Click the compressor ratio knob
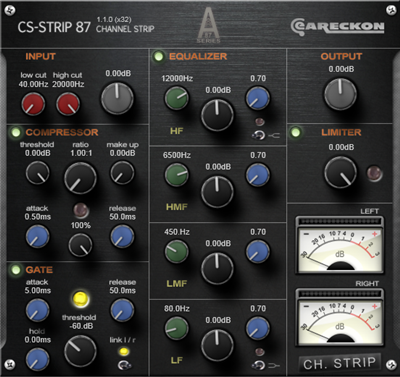The height and width of the screenshot is (377, 400). pos(80,178)
